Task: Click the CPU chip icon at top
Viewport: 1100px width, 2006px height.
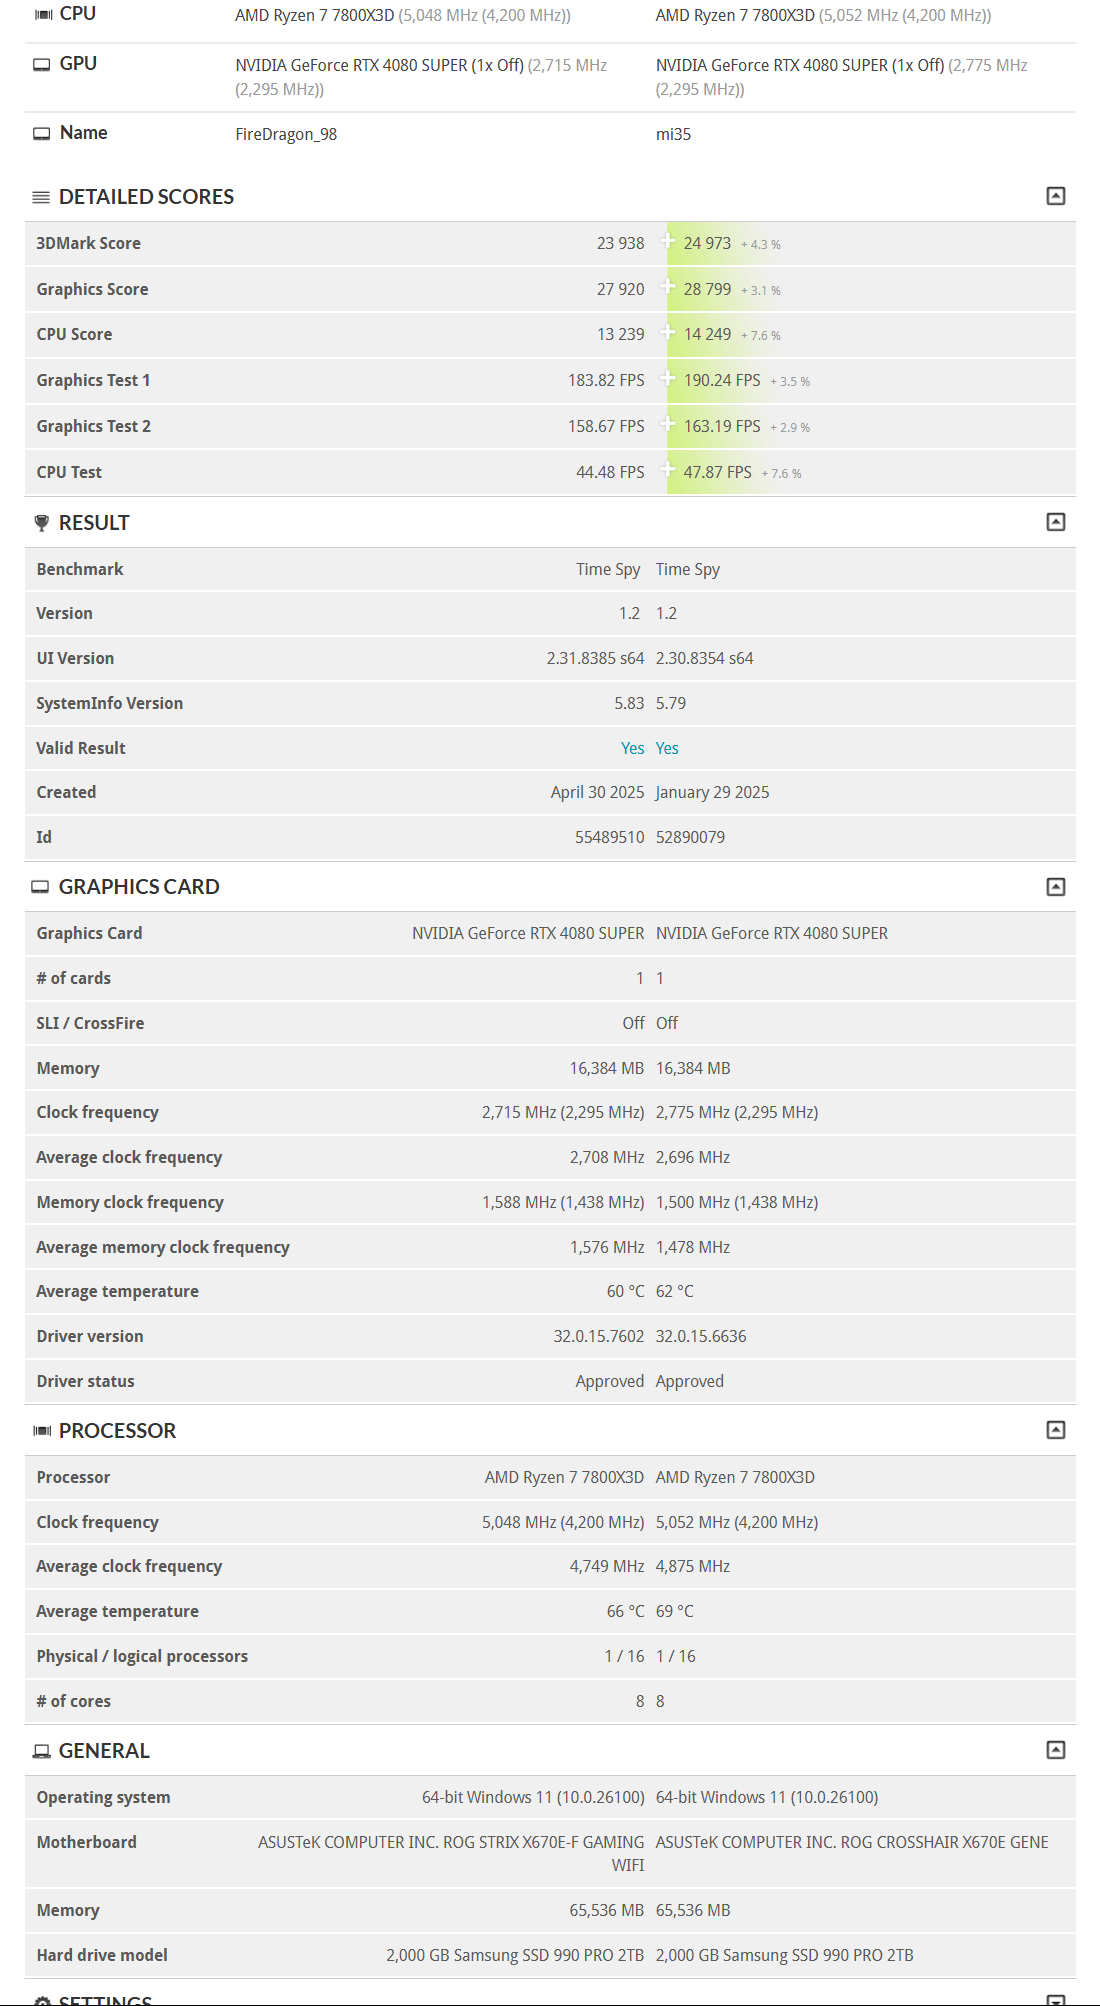Action: (x=43, y=14)
